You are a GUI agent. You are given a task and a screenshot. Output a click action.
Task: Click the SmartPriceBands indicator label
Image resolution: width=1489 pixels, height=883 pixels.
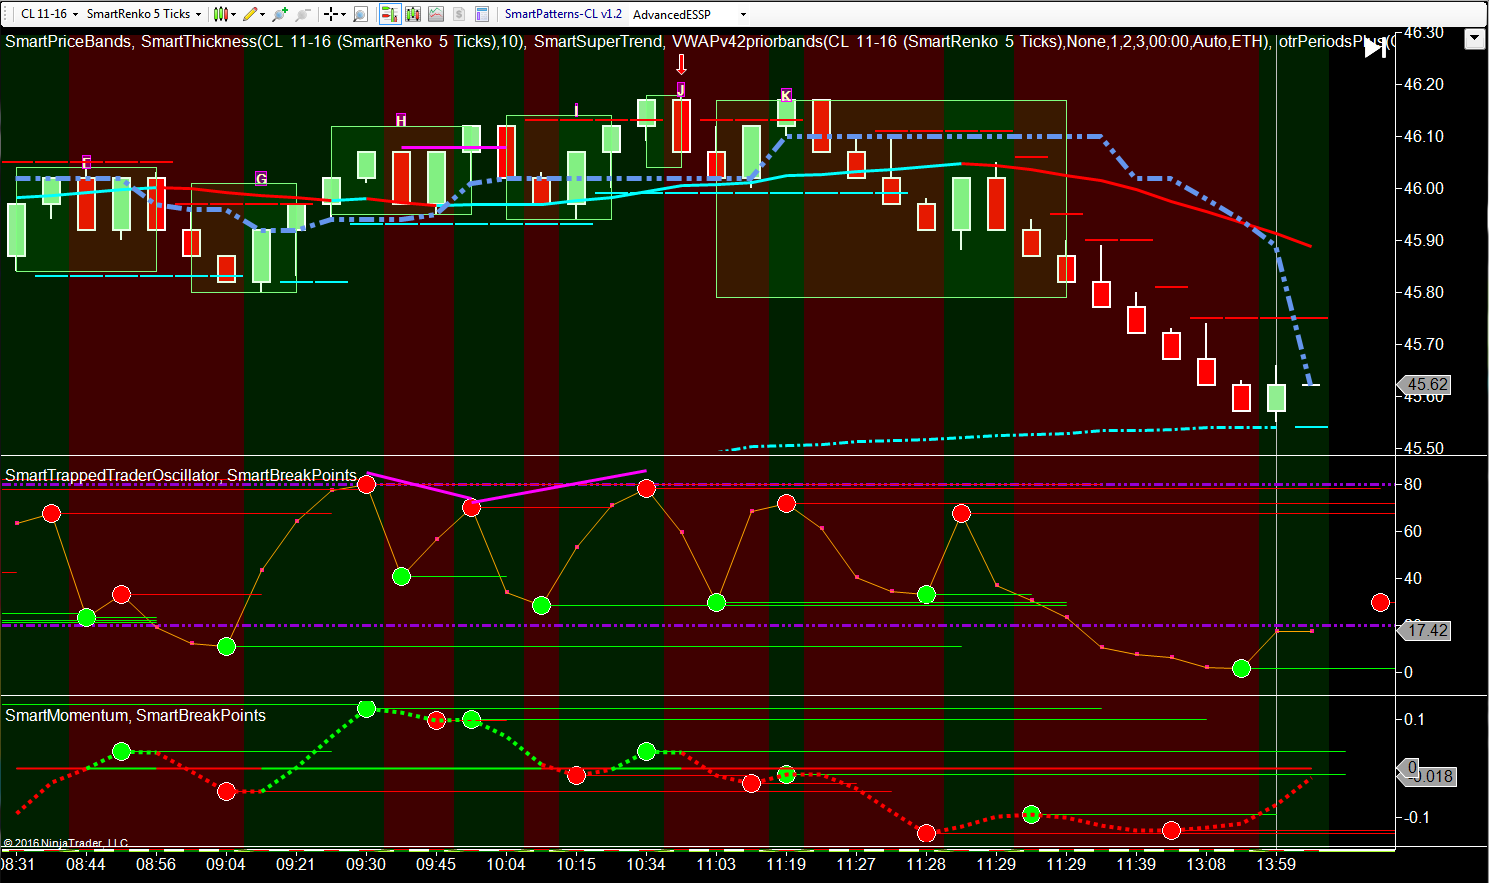coord(68,41)
